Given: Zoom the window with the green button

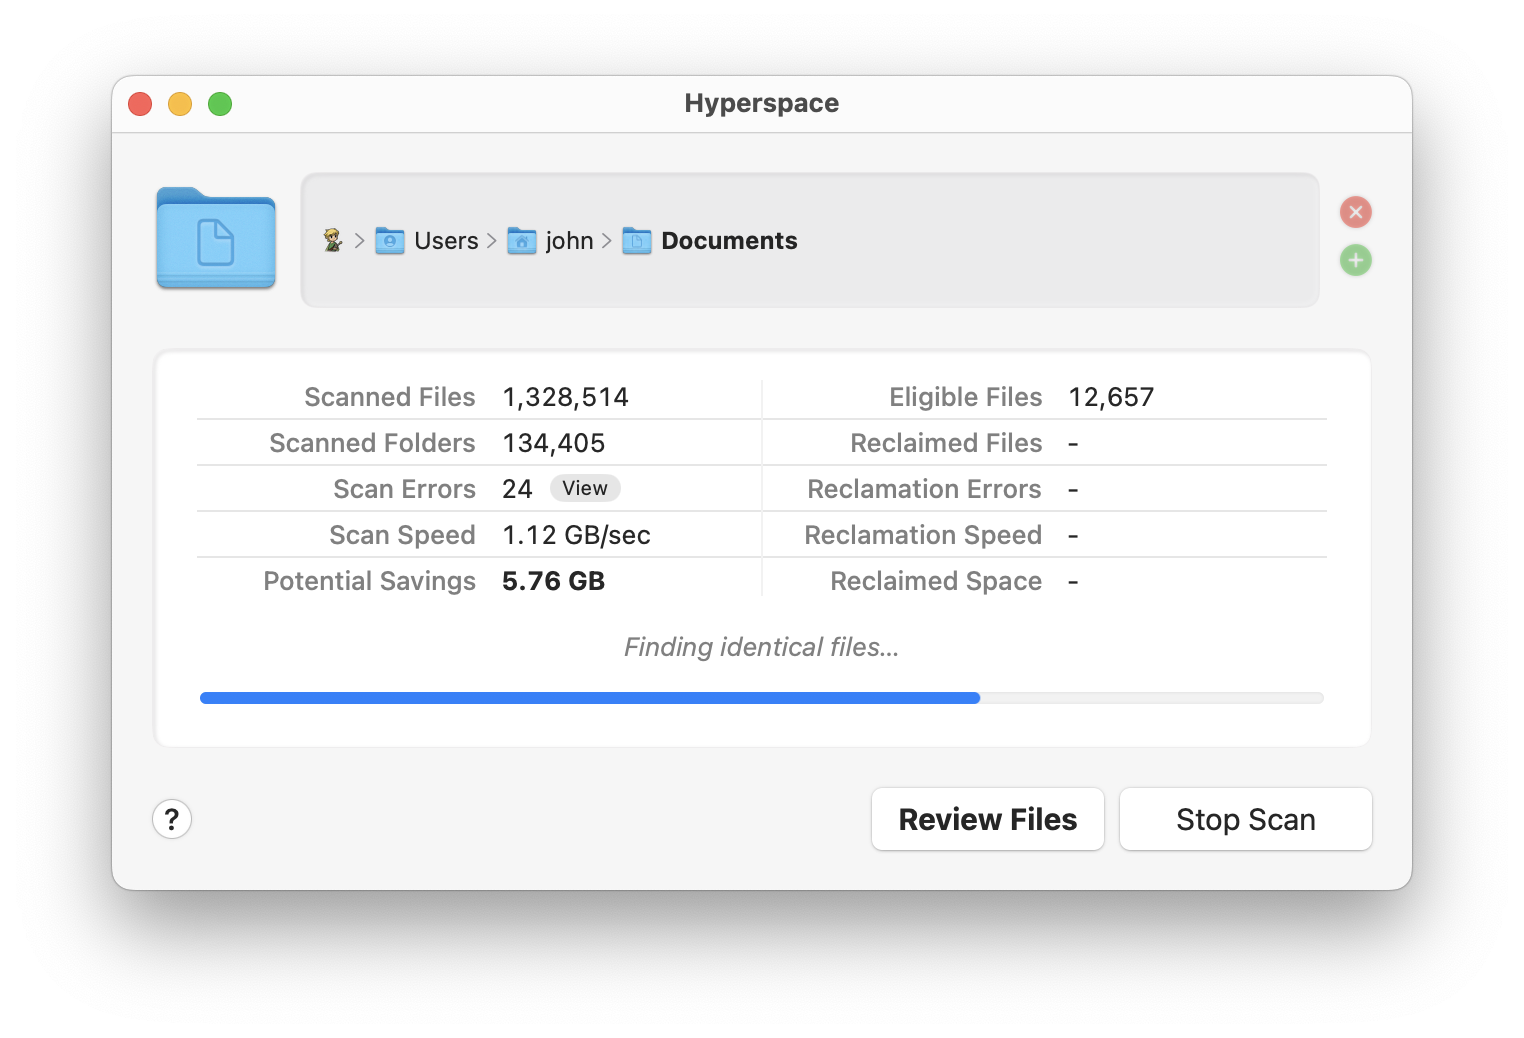Looking at the screenshot, I should coord(220,104).
